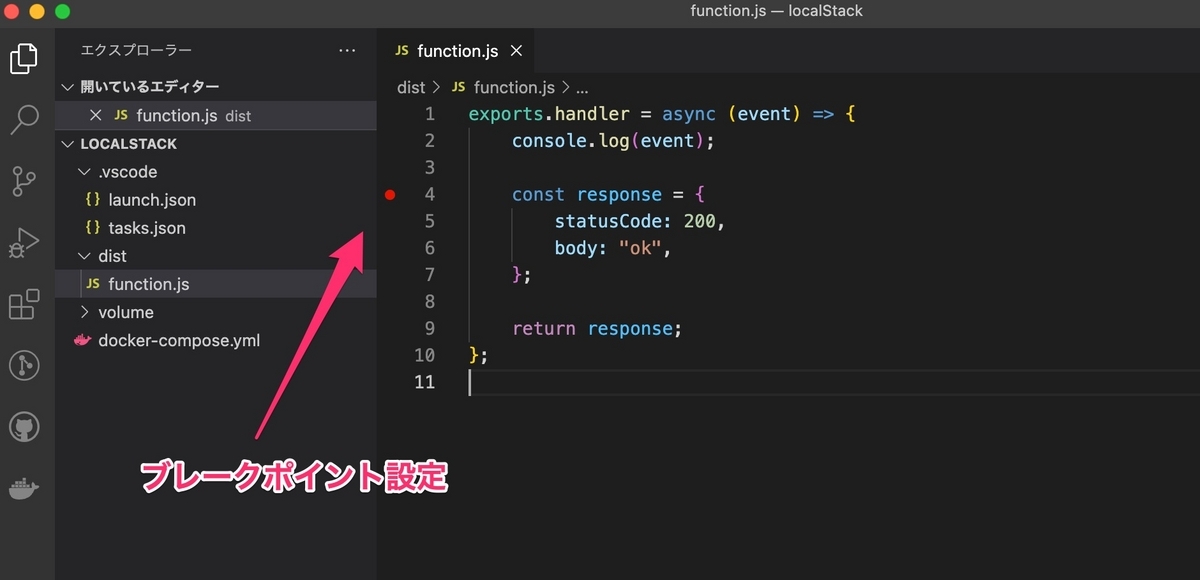This screenshot has height=580, width=1200.
Task: Open the Git graph icon in activity bar
Action: click(24, 366)
